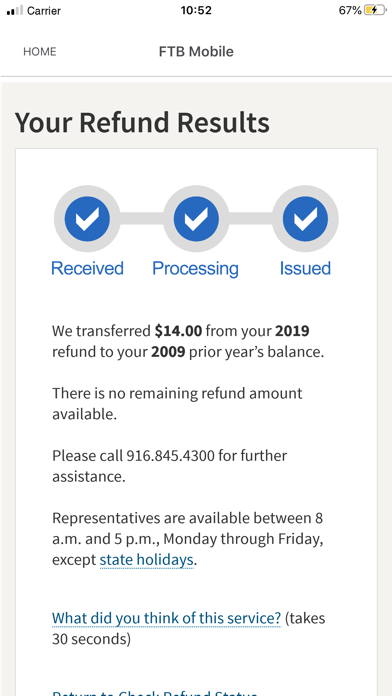This screenshot has width=392, height=696.
Task: Tap the Processing checkmark step icon
Action: [196, 219]
